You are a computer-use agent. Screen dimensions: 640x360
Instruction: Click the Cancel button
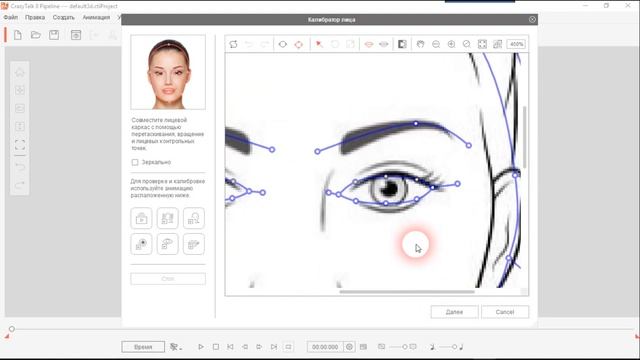[x=505, y=312]
